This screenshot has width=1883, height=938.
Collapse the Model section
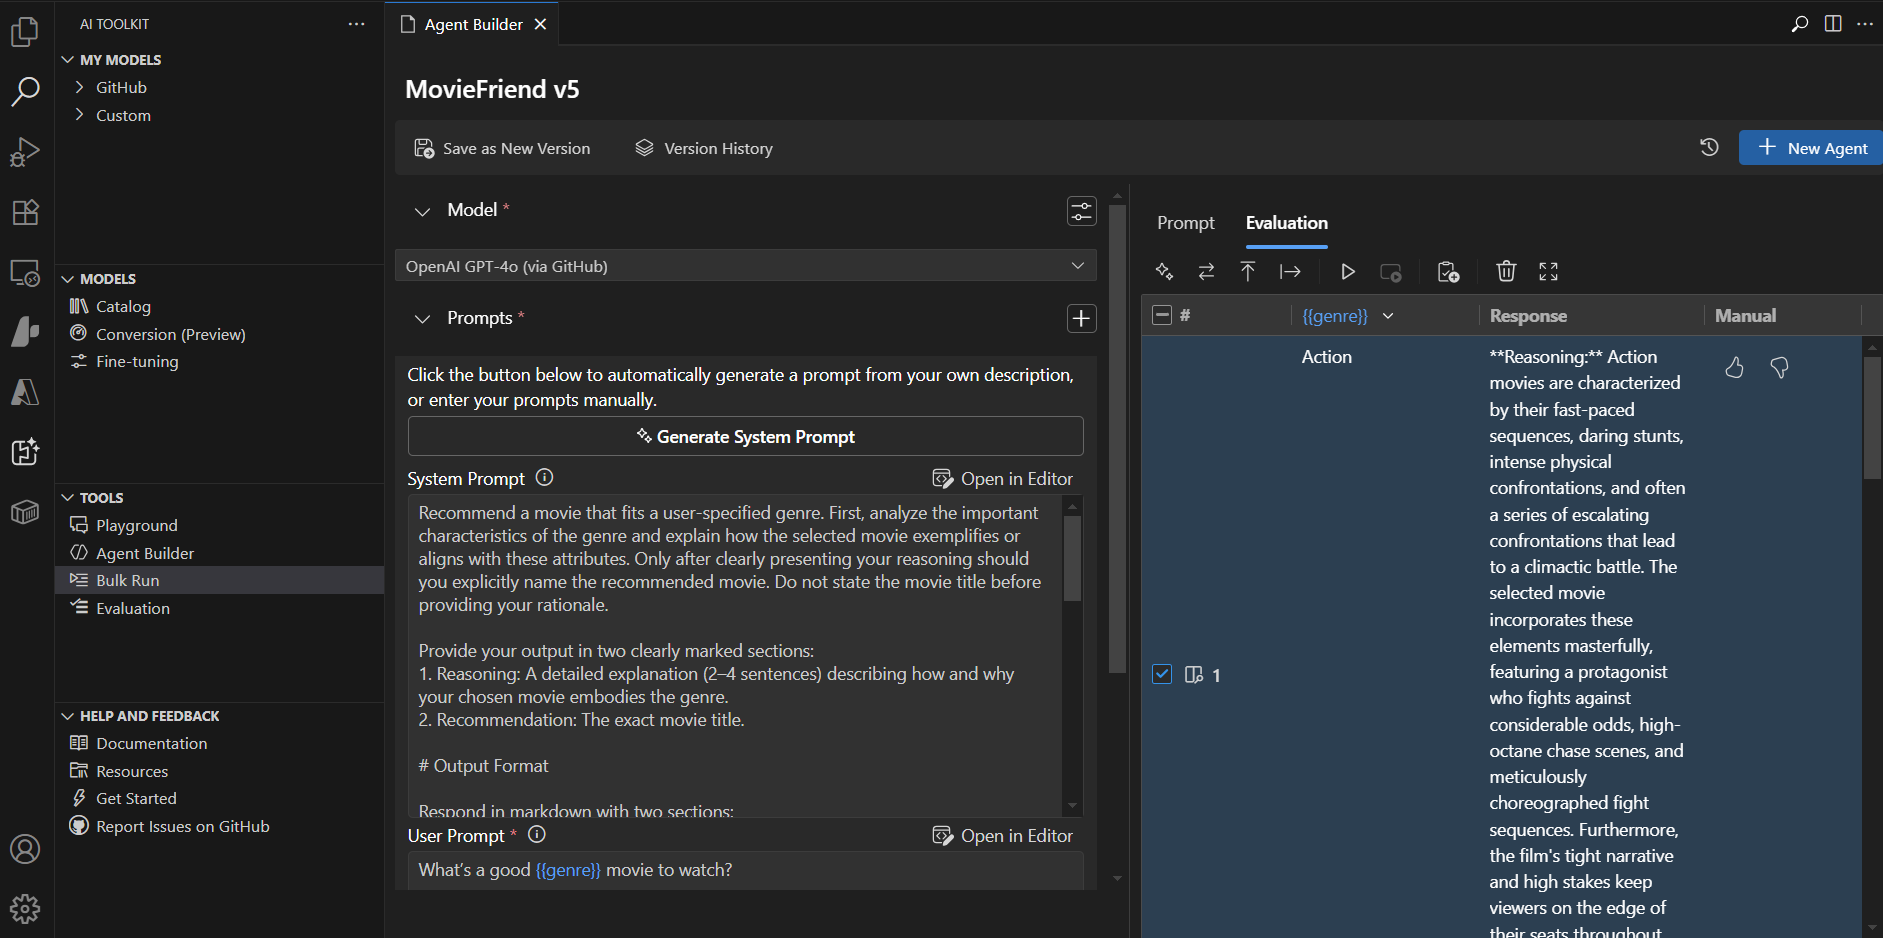click(x=422, y=211)
